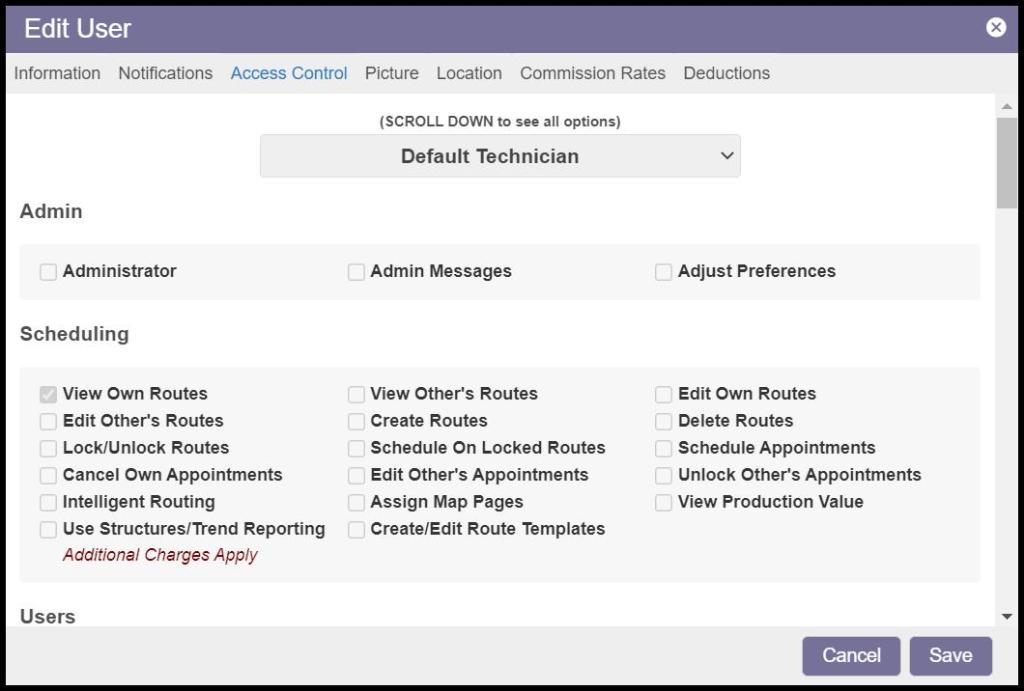This screenshot has height=691, width=1024.
Task: Tick the Adjust Preferences checkbox
Action: [x=663, y=272]
